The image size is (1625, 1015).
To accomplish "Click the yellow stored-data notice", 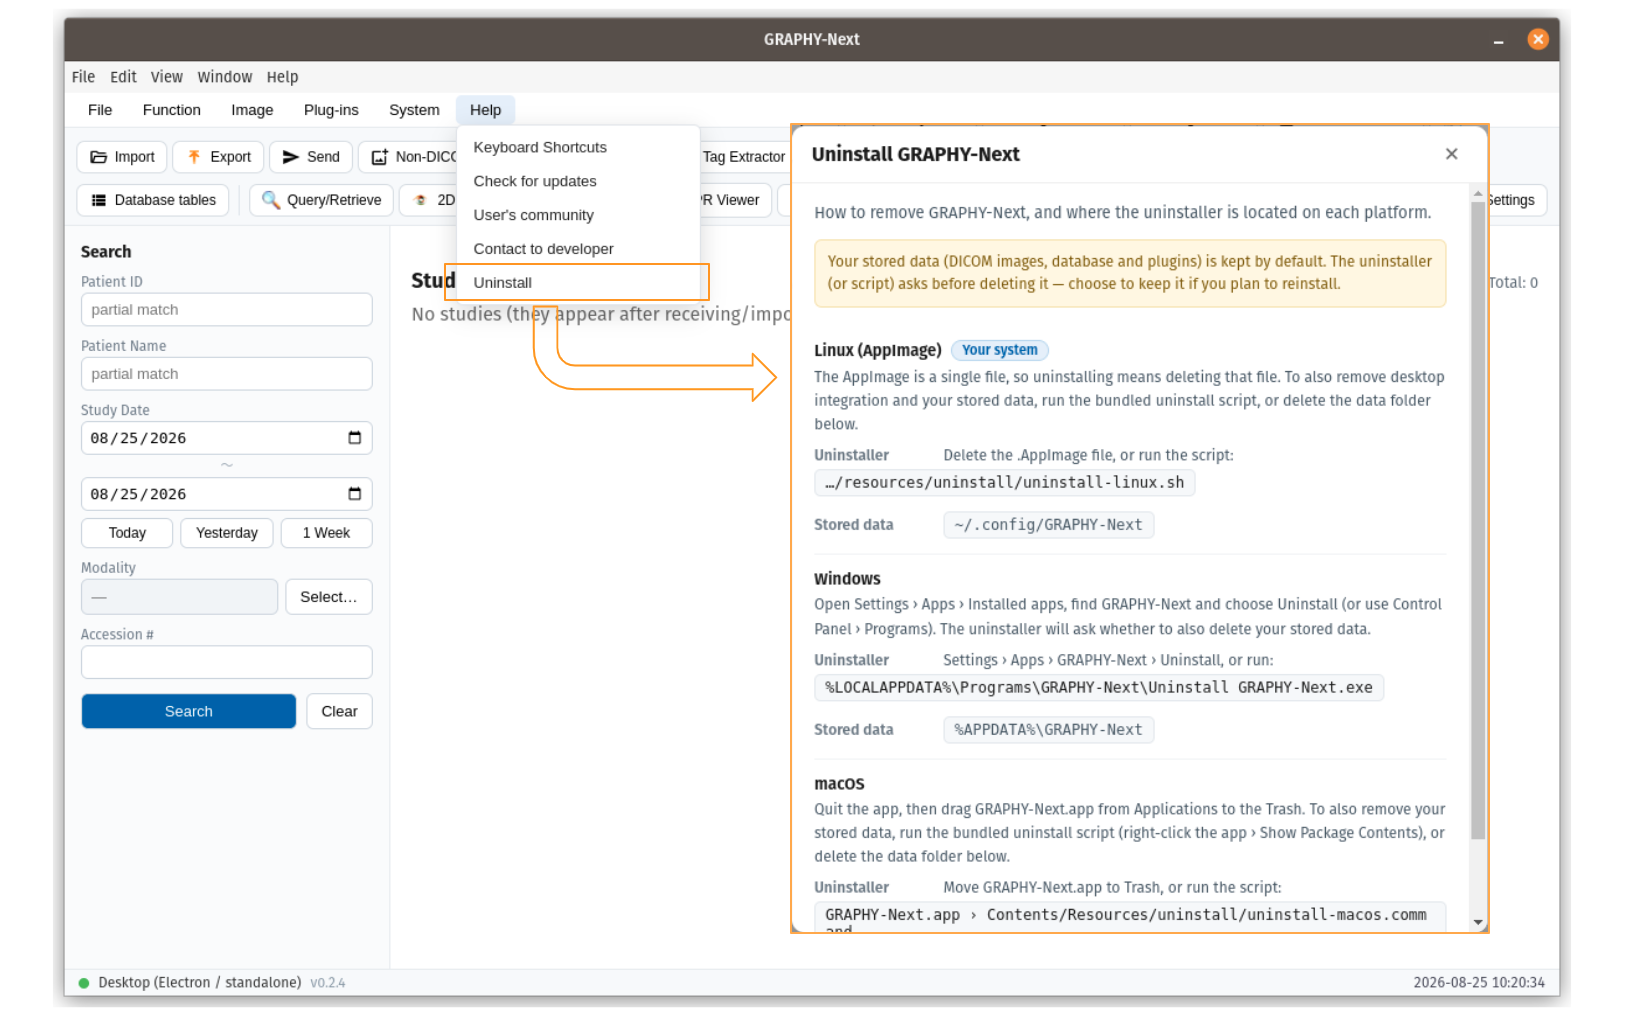I will (1130, 273).
